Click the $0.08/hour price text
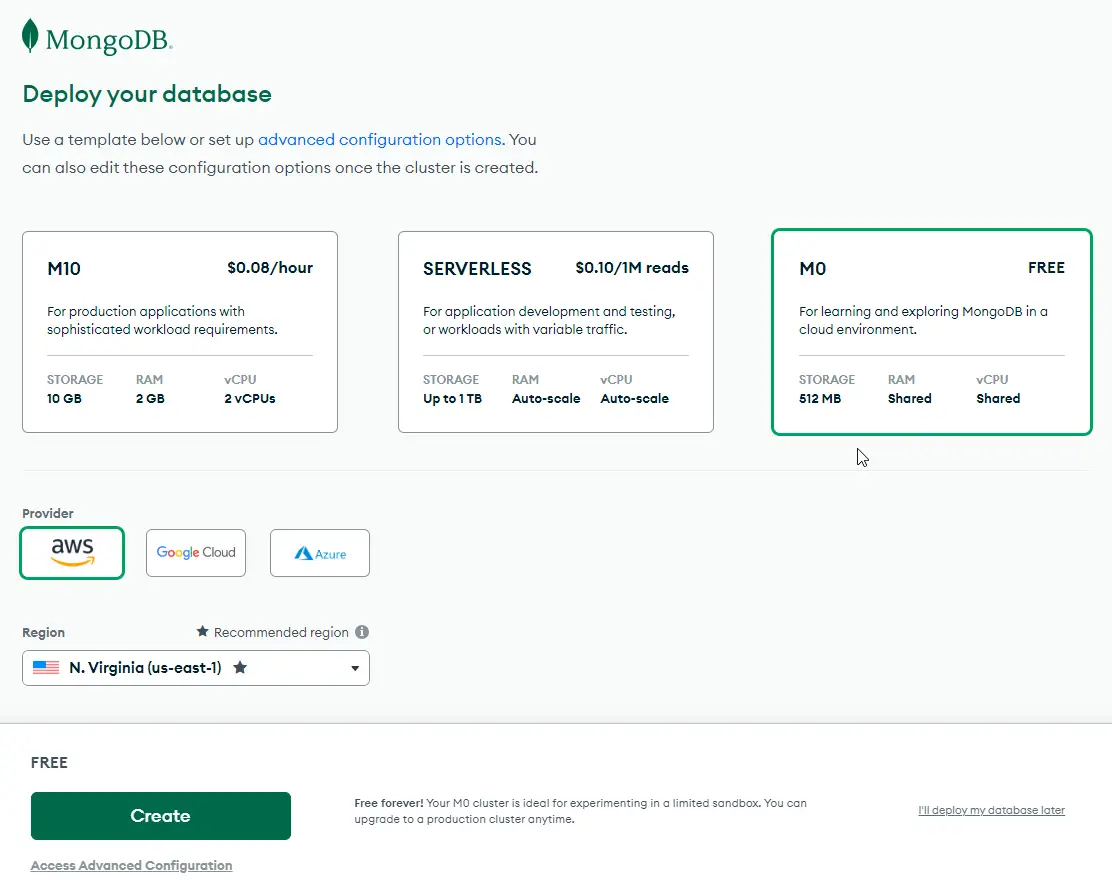This screenshot has width=1112, height=890. [x=270, y=267]
